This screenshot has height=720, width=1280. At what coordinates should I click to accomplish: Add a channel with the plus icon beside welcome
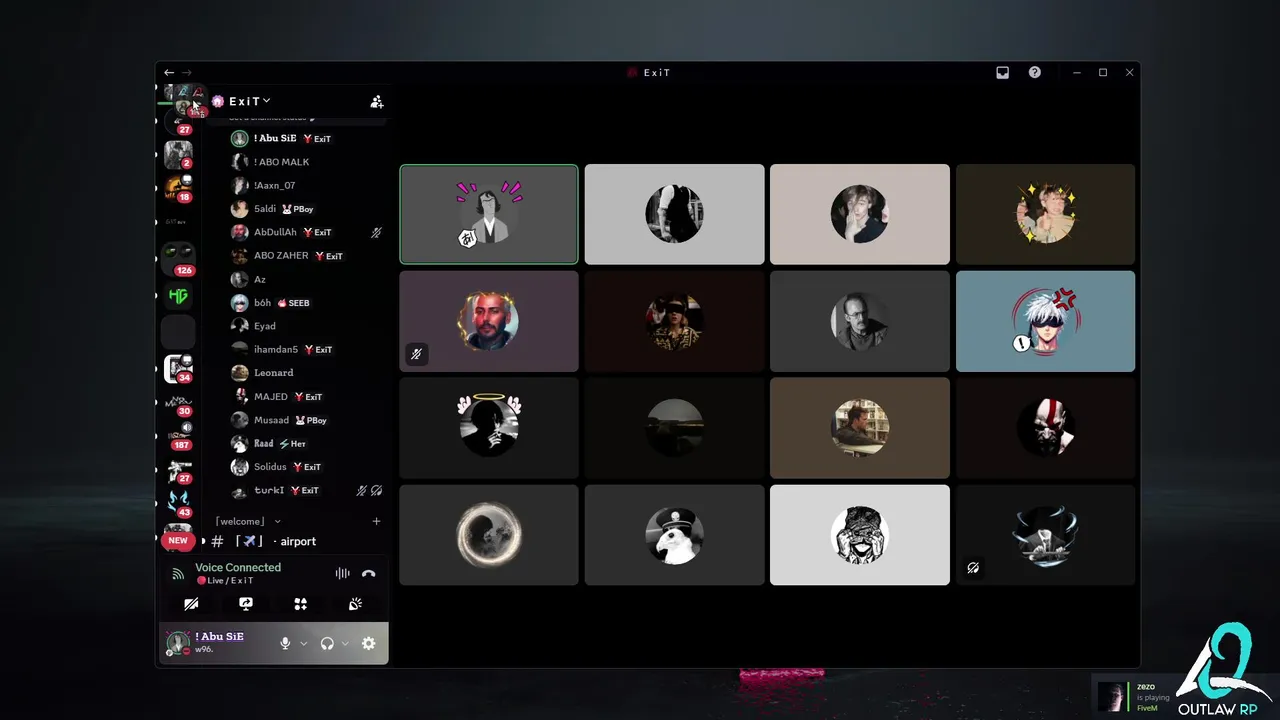tap(377, 521)
